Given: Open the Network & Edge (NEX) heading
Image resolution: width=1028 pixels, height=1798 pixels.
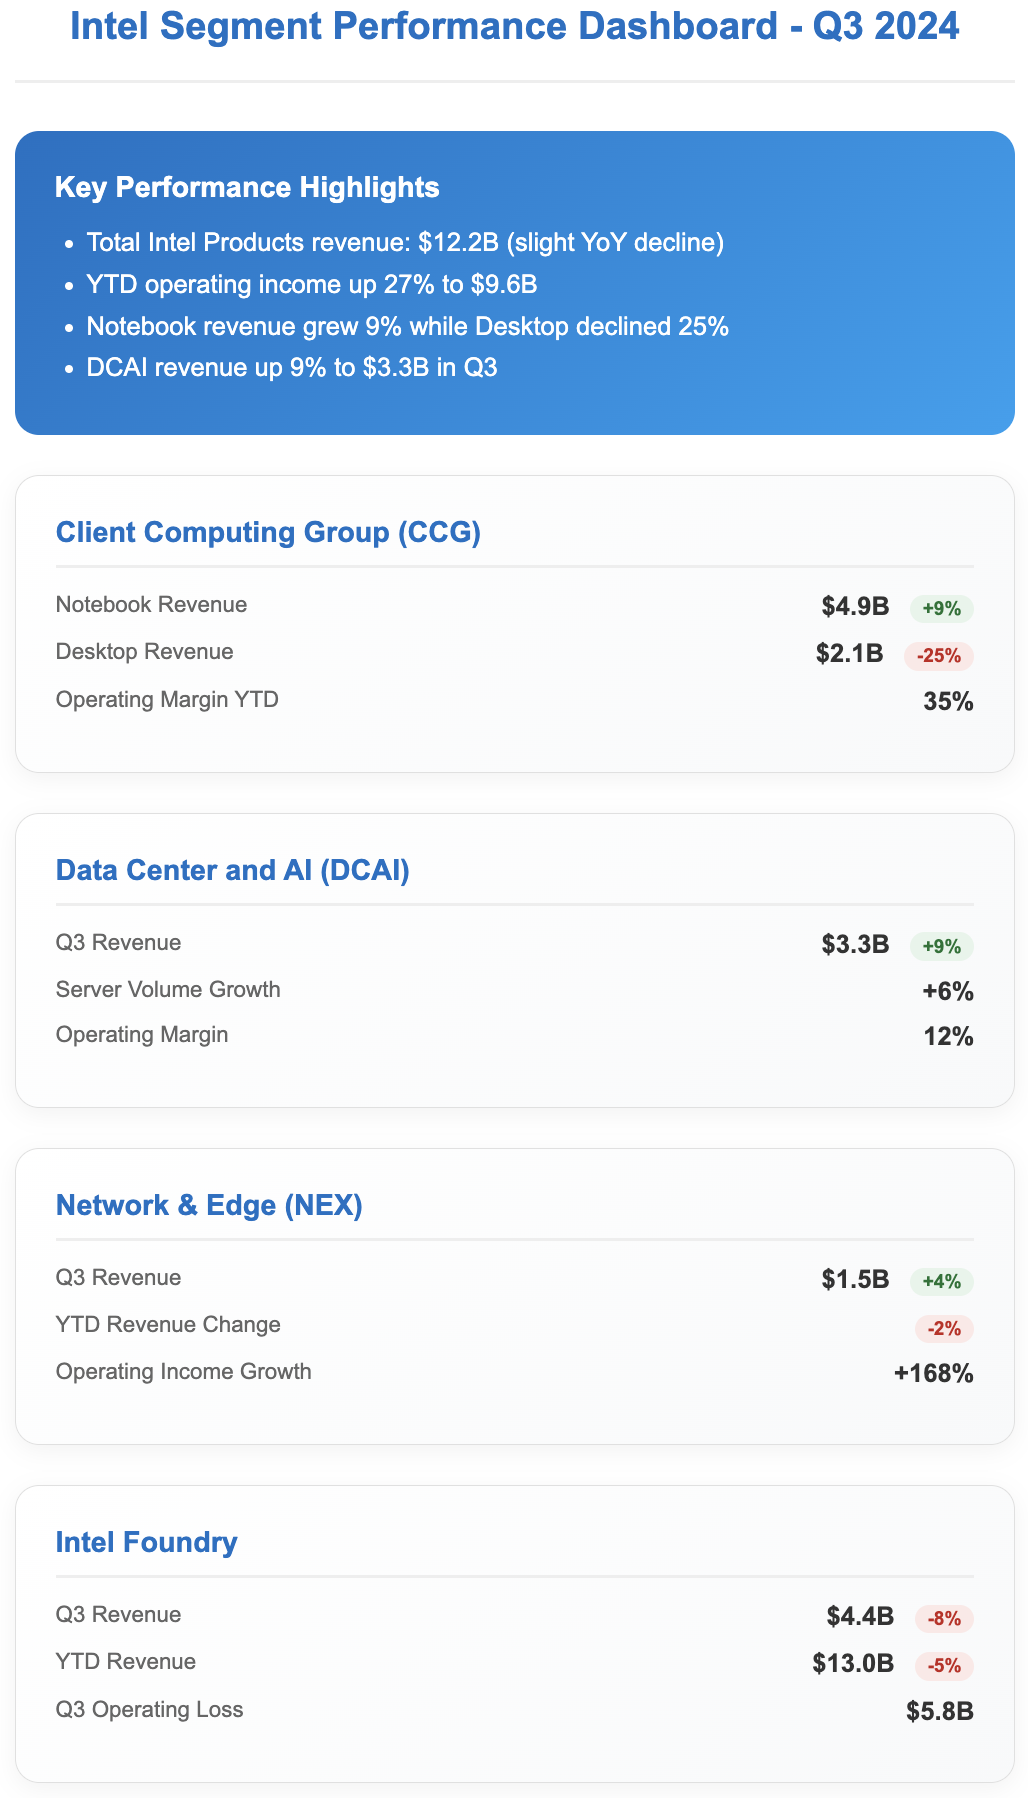Looking at the screenshot, I should click(x=209, y=1205).
